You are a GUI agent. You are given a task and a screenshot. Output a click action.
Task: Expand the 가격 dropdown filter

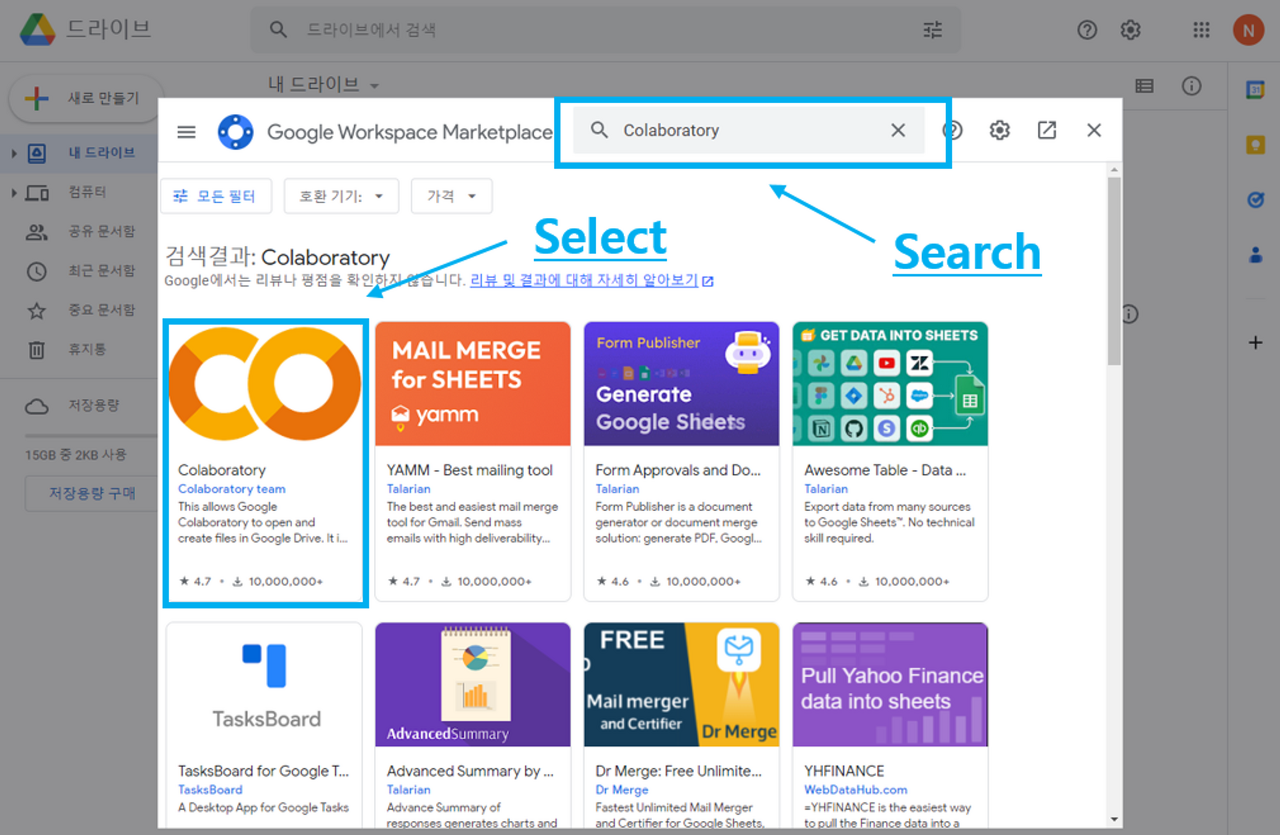tap(451, 196)
